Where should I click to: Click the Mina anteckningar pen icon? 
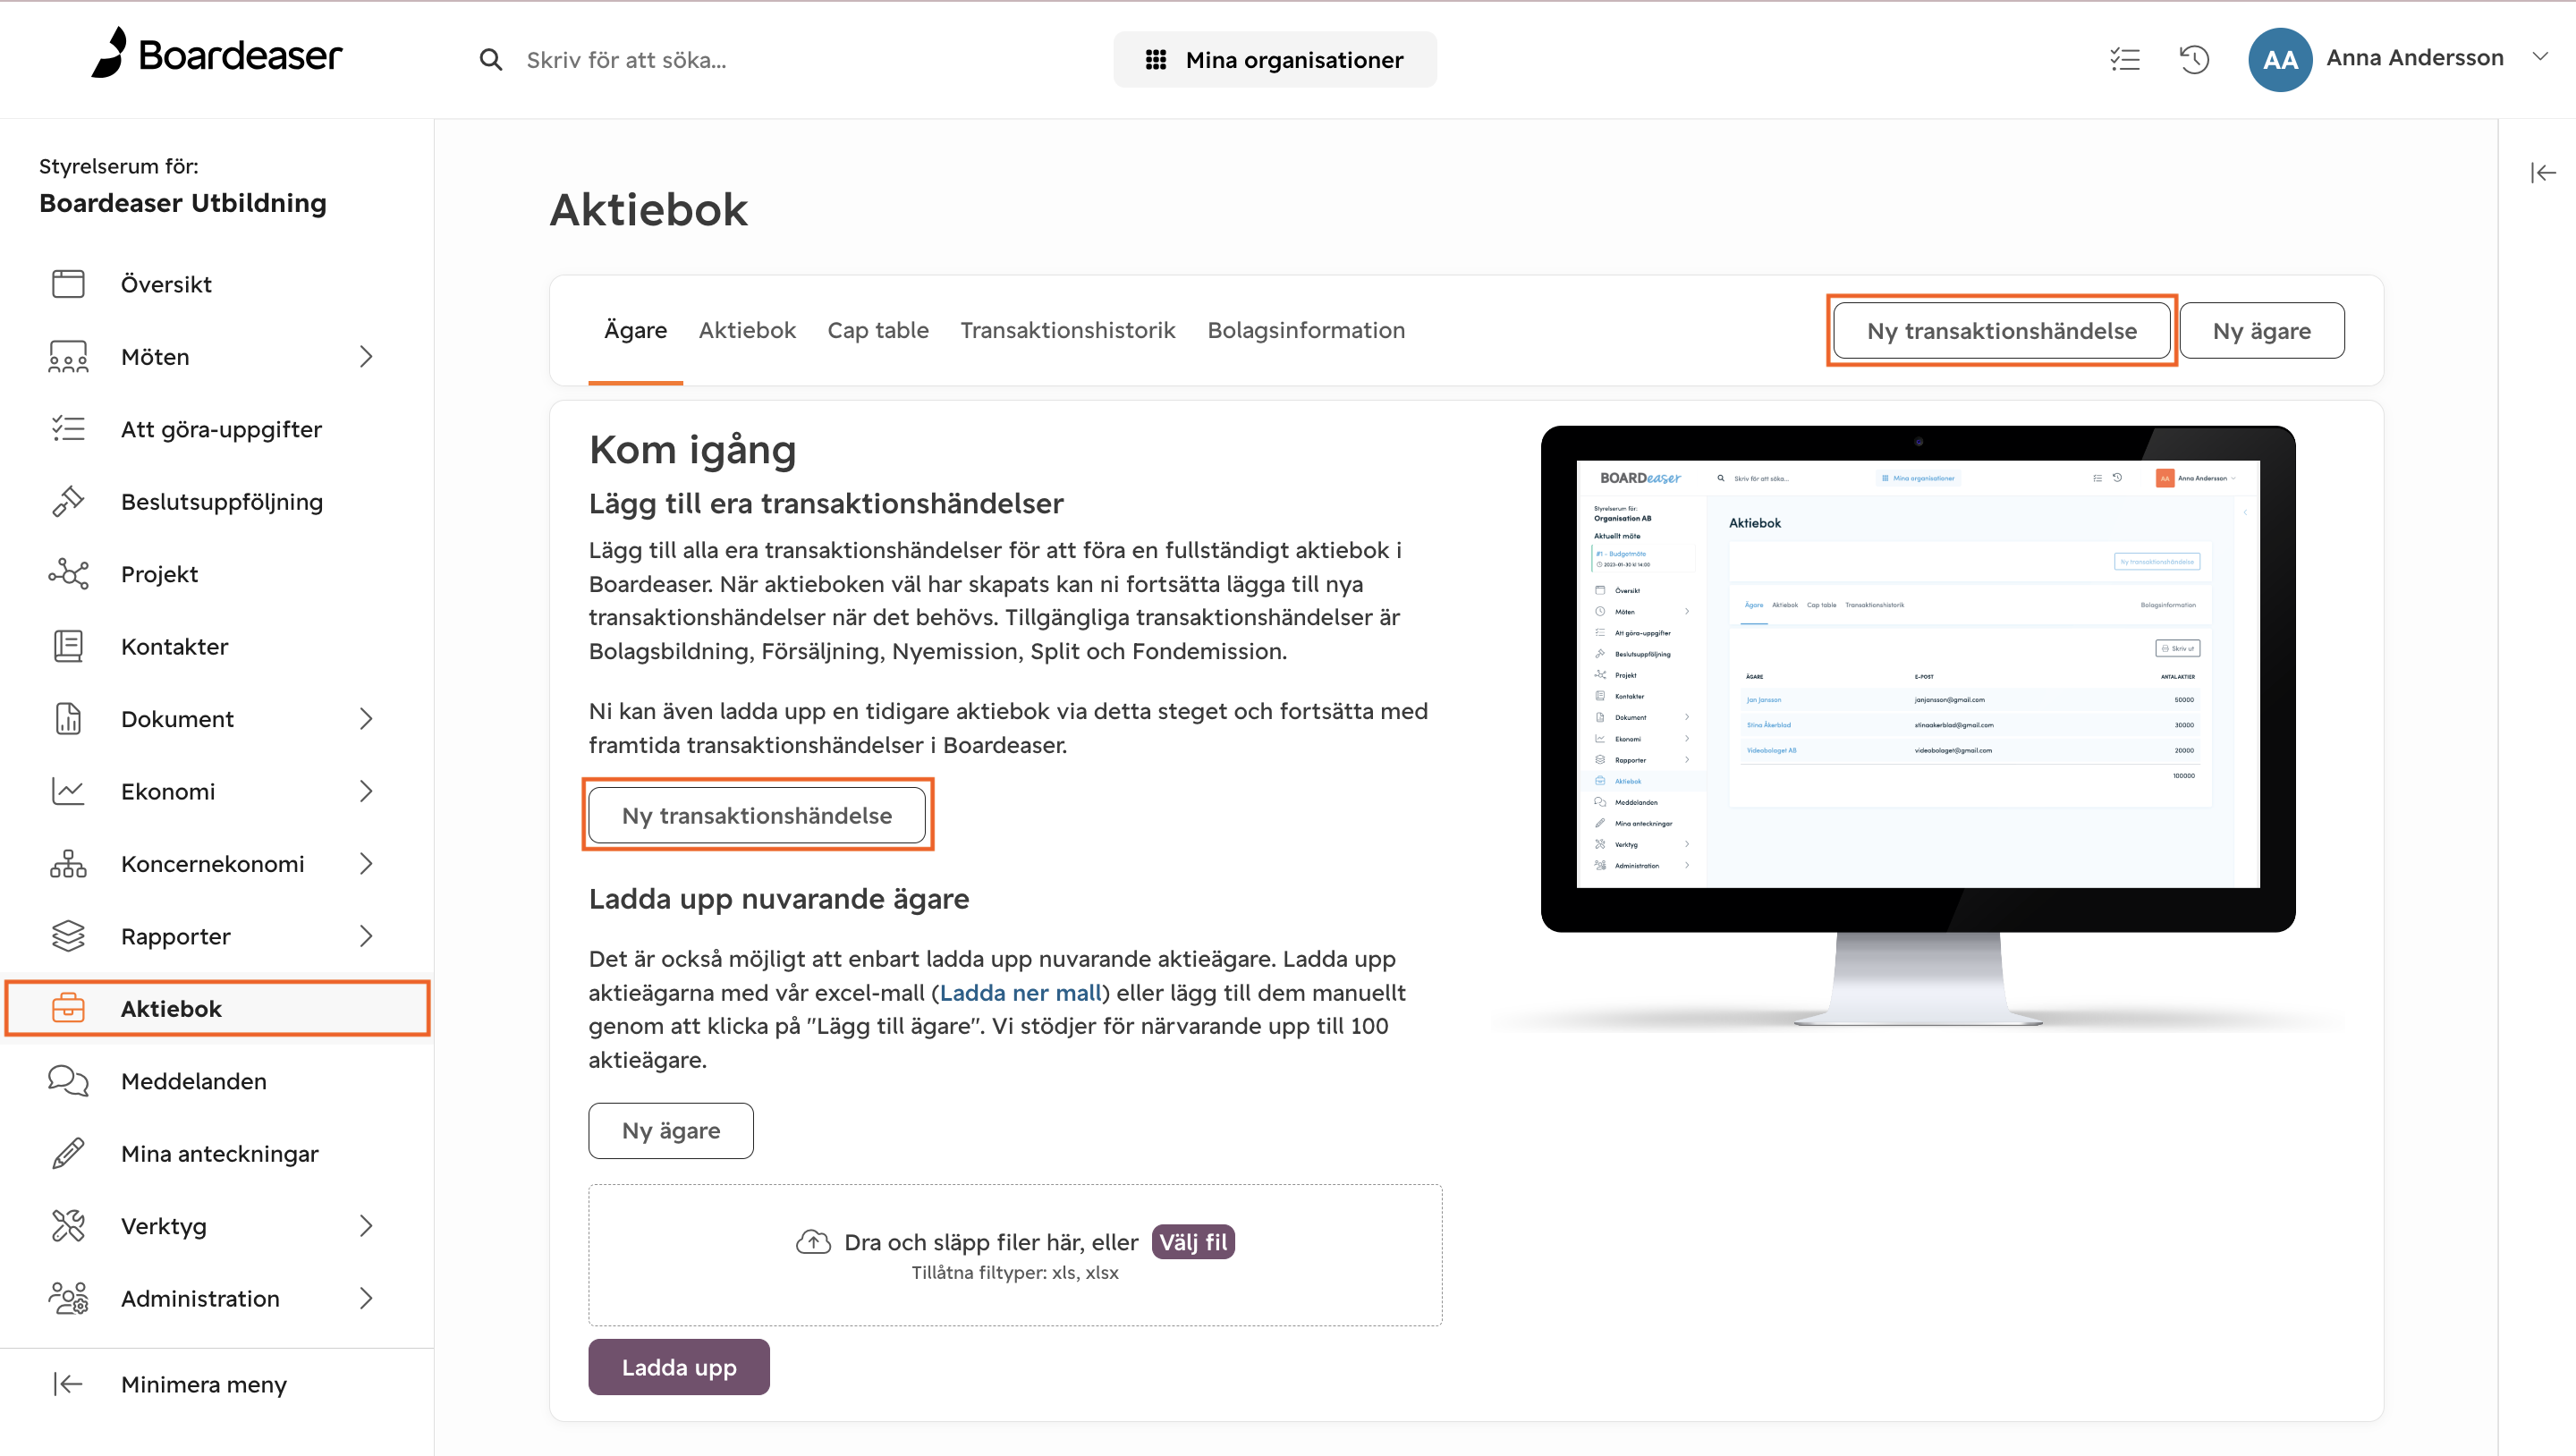[x=67, y=1153]
